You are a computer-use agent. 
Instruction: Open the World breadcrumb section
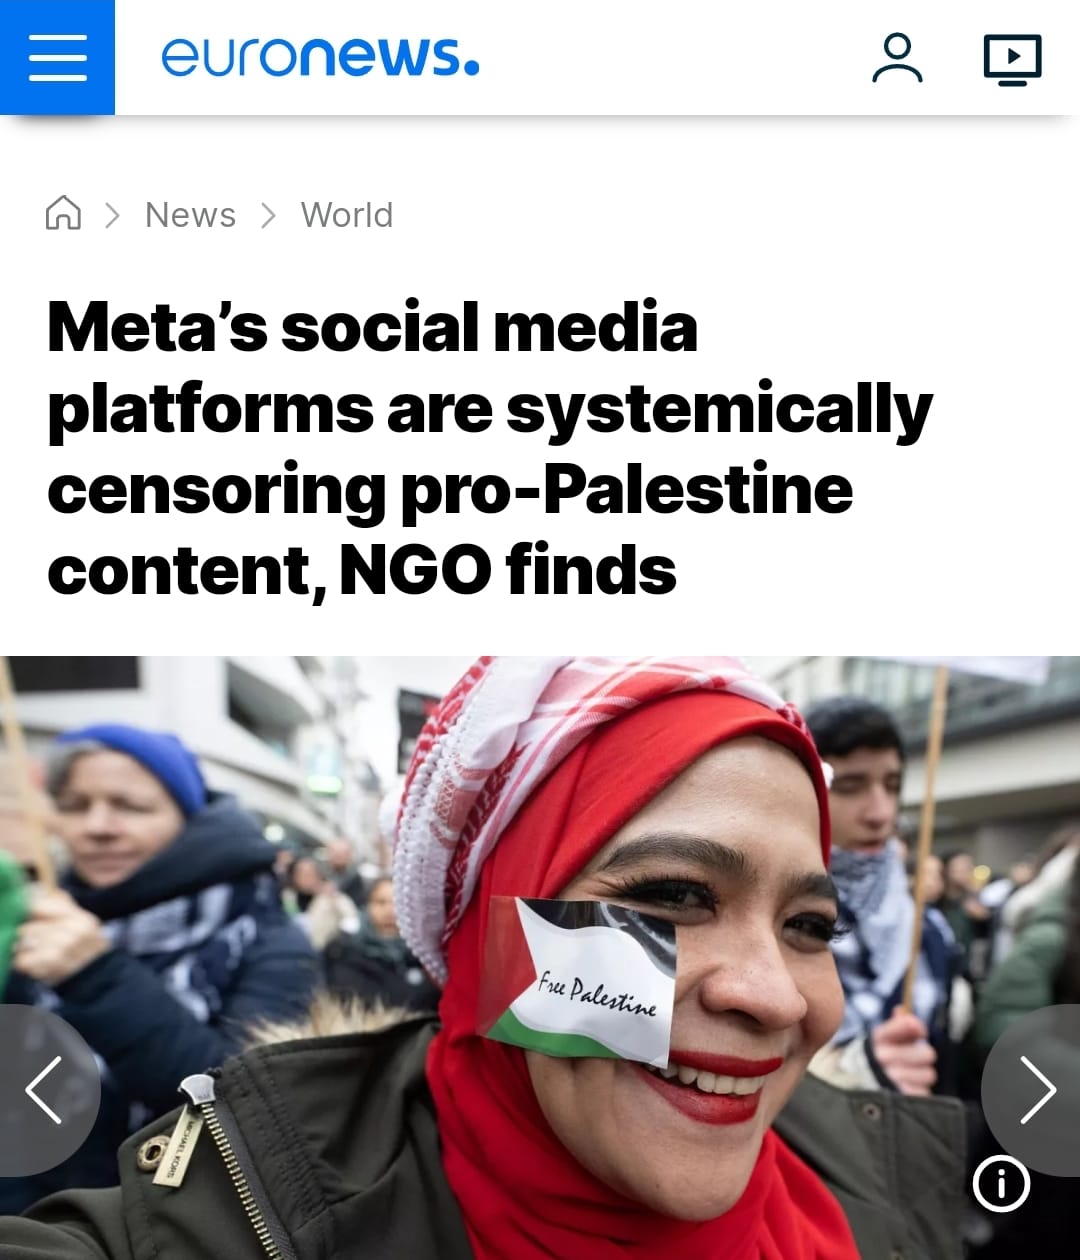(347, 215)
